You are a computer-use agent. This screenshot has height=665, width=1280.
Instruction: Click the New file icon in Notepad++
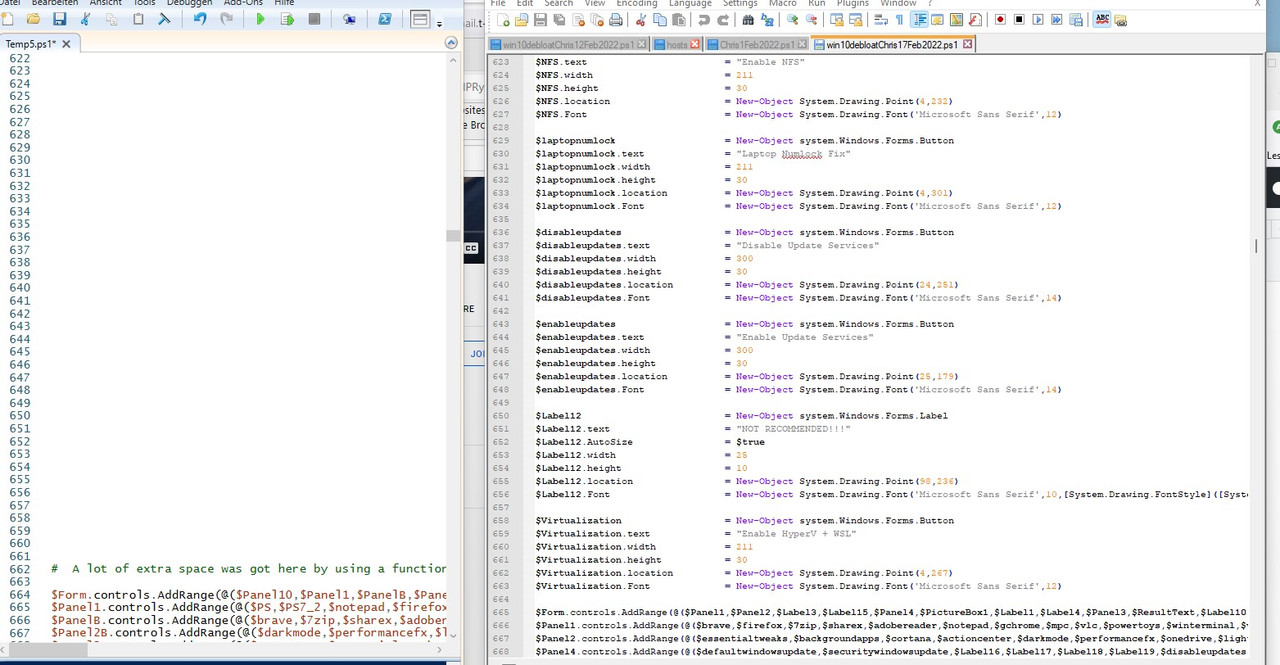[x=503, y=20]
